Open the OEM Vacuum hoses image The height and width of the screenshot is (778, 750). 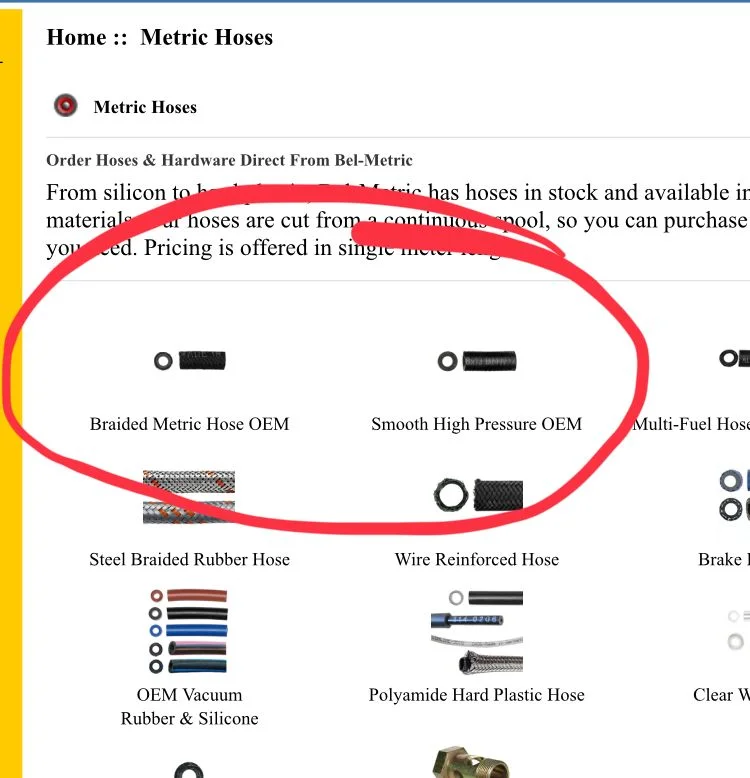coord(189,630)
